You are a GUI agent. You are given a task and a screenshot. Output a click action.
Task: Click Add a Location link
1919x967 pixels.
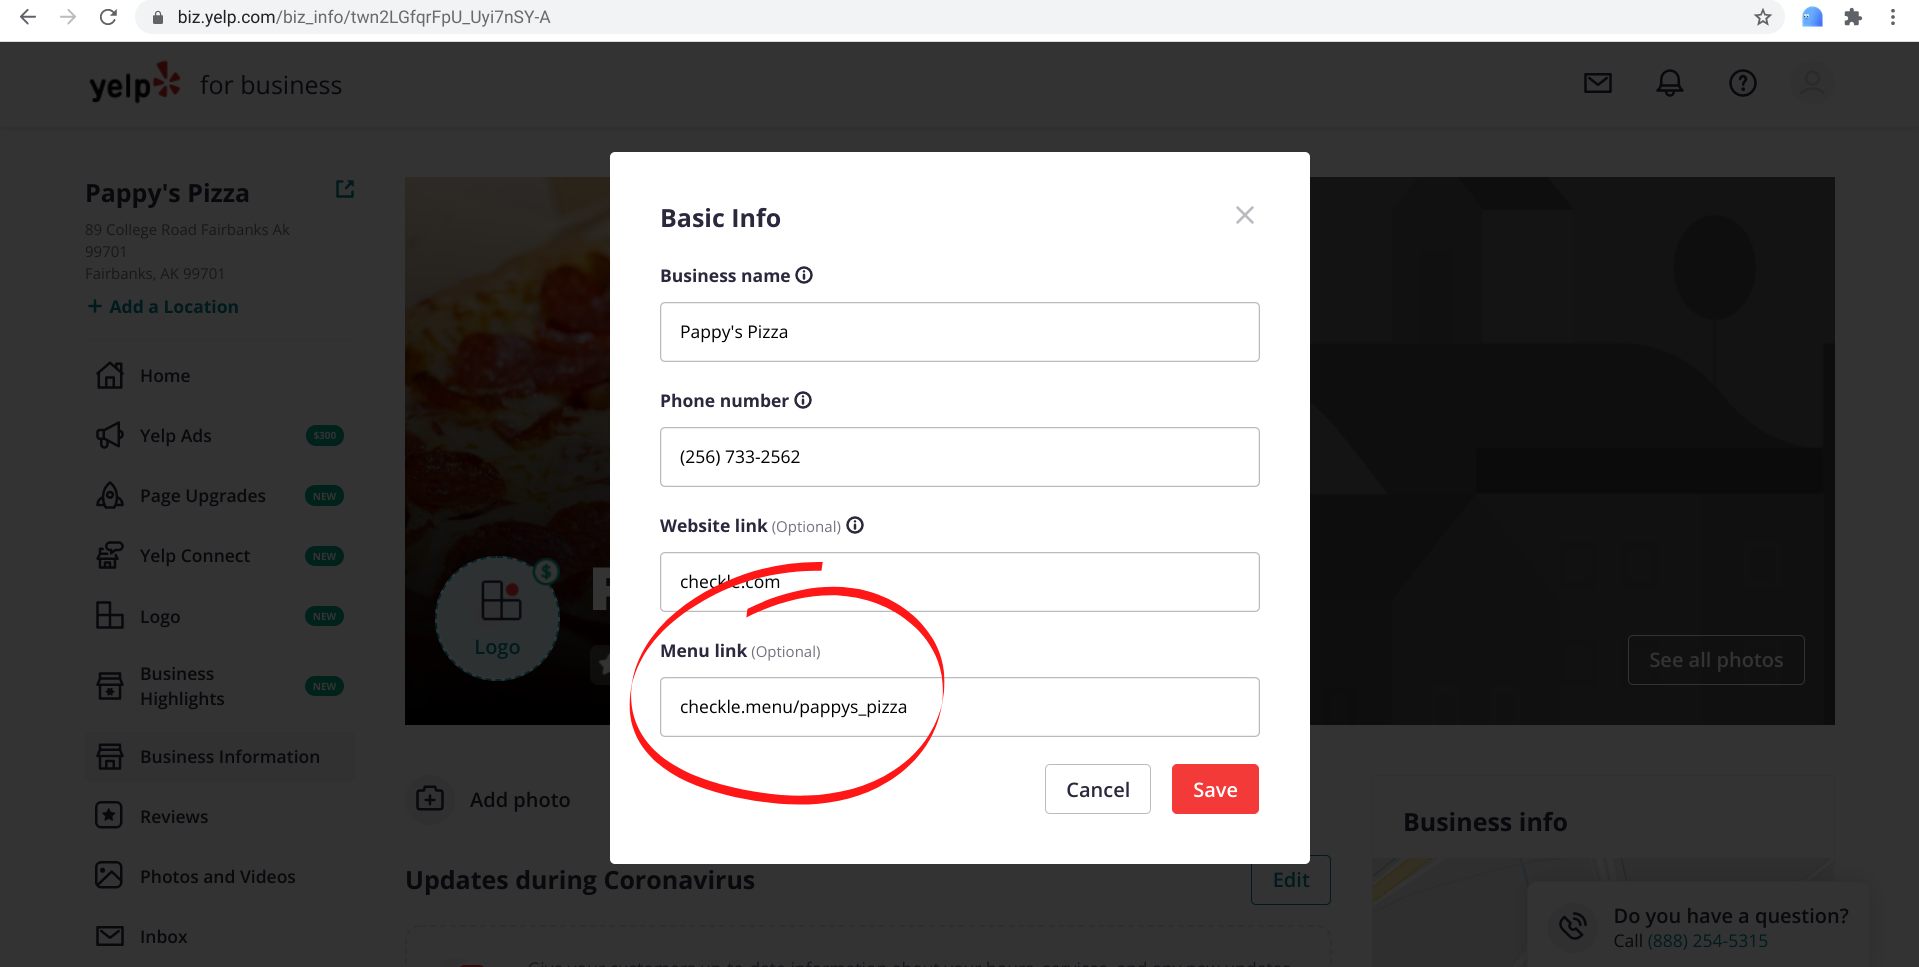(x=163, y=307)
